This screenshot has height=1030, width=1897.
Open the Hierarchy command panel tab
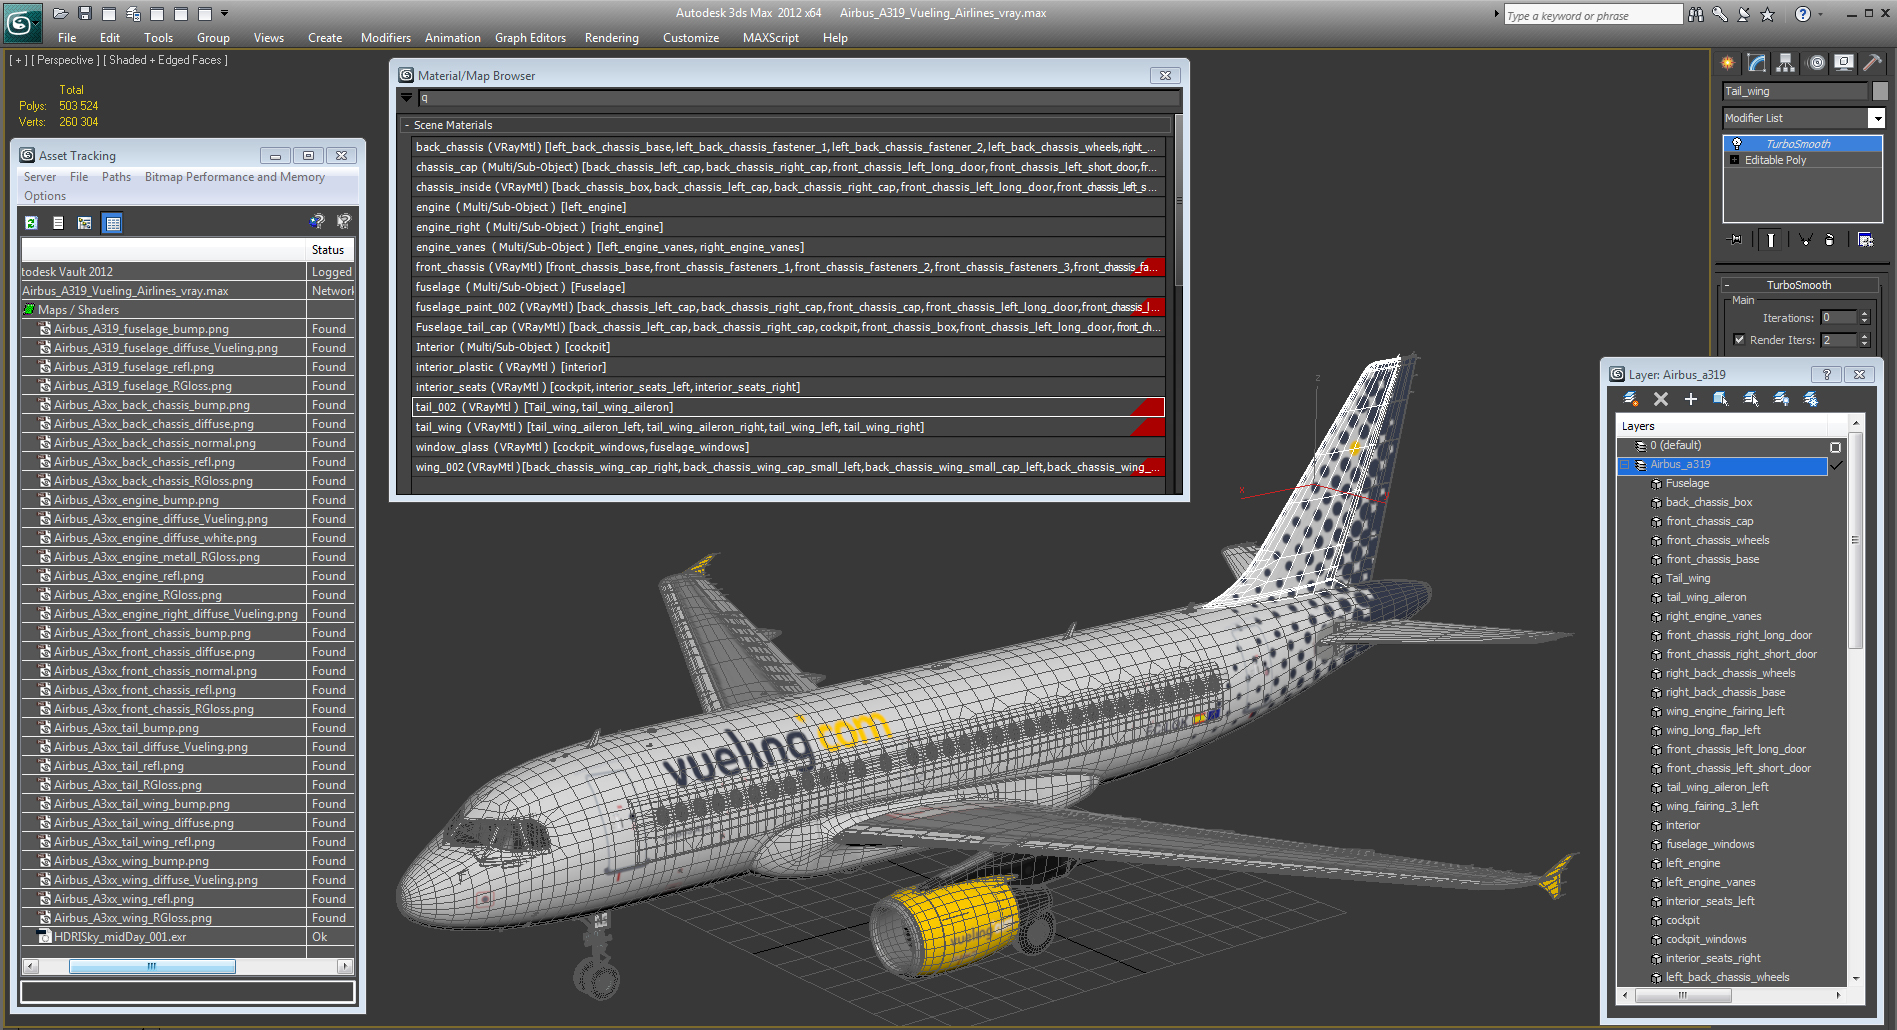click(1786, 63)
